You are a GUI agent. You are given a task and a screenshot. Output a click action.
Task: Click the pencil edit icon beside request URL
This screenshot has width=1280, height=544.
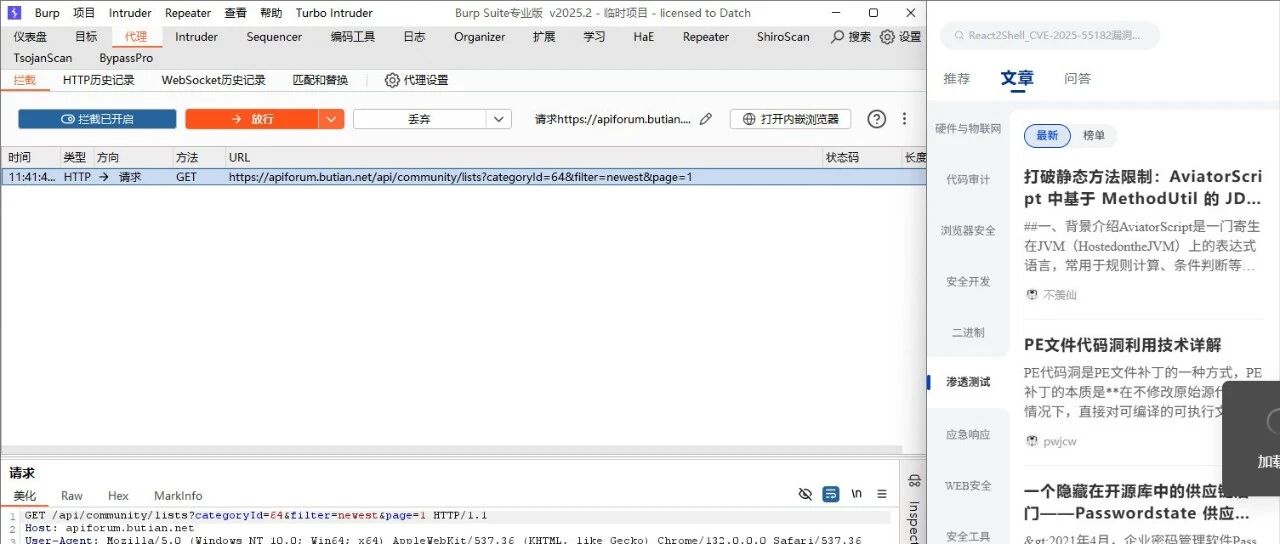706,119
